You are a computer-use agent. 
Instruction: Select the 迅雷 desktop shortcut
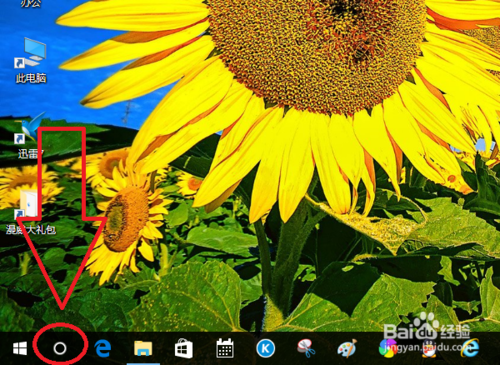[x=31, y=135]
